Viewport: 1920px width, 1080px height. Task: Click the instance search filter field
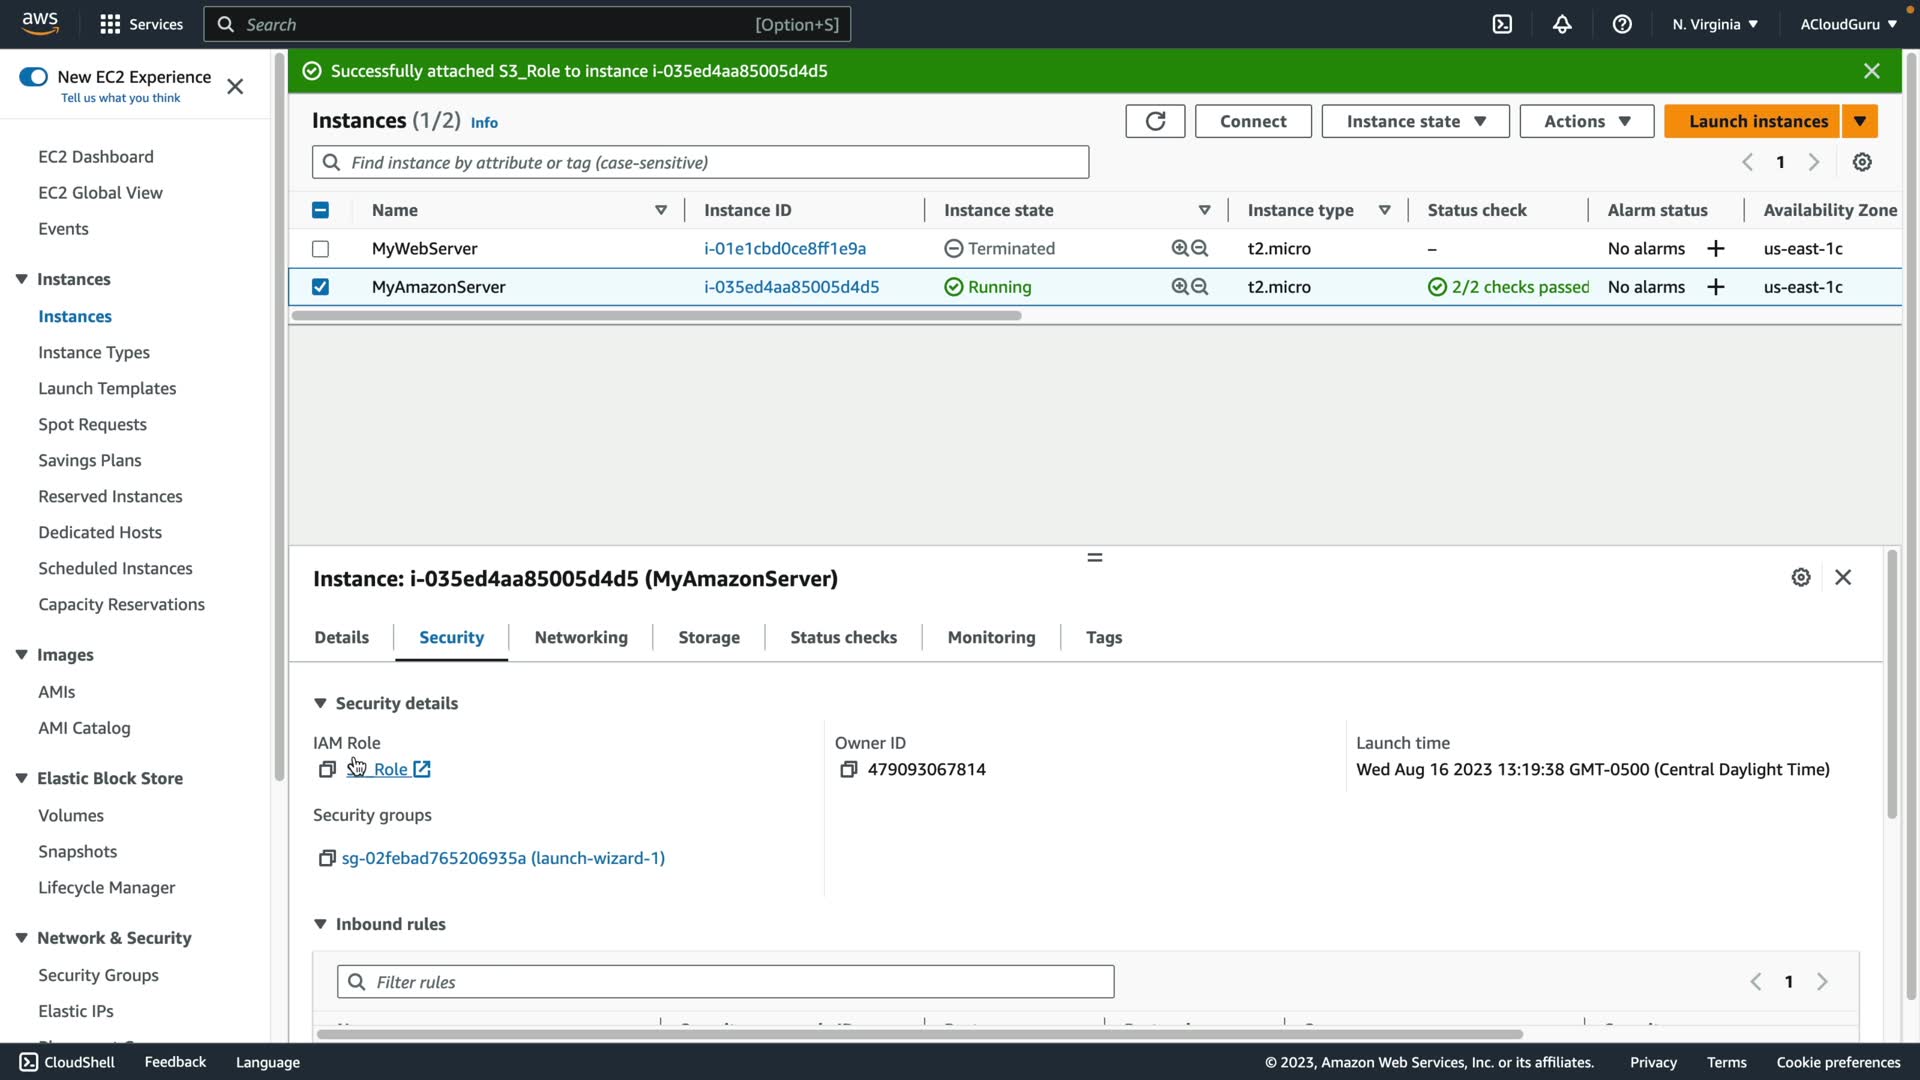(700, 162)
